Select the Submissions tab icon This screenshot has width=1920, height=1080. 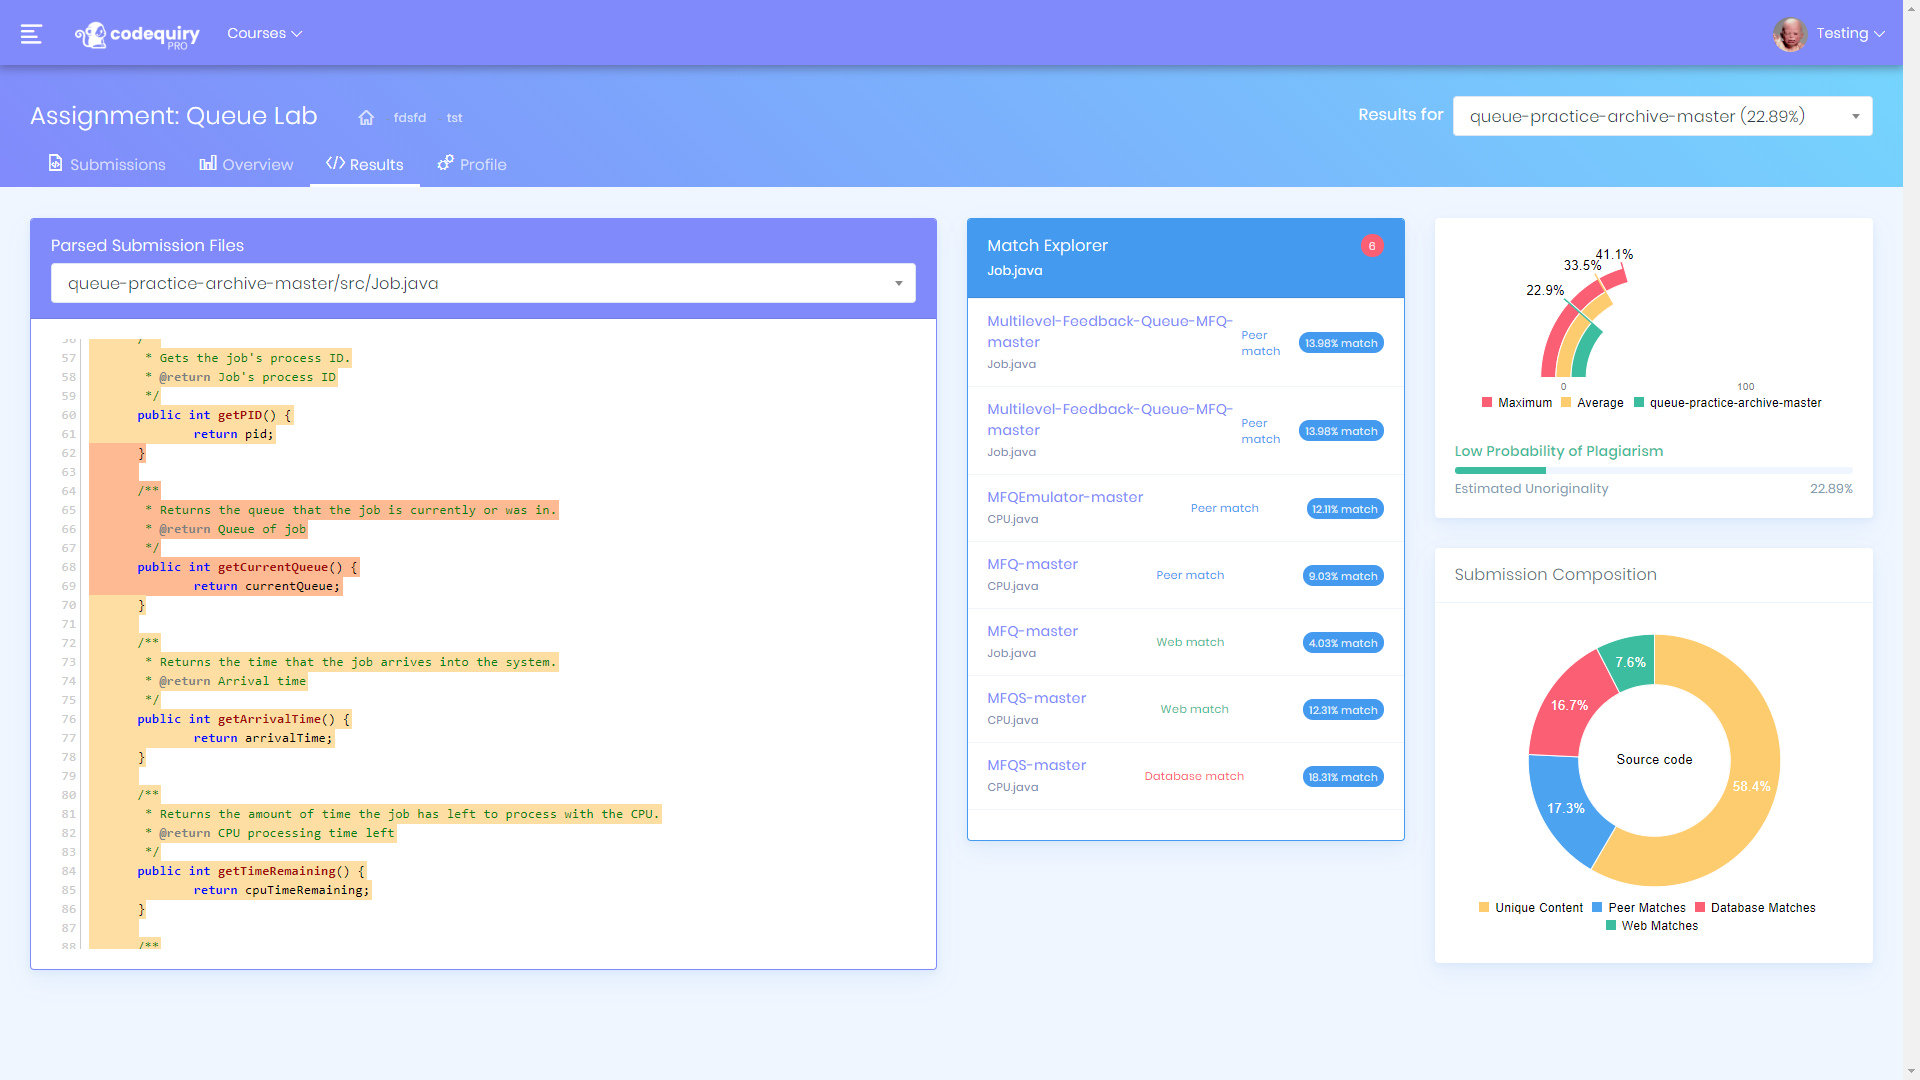[x=55, y=163]
